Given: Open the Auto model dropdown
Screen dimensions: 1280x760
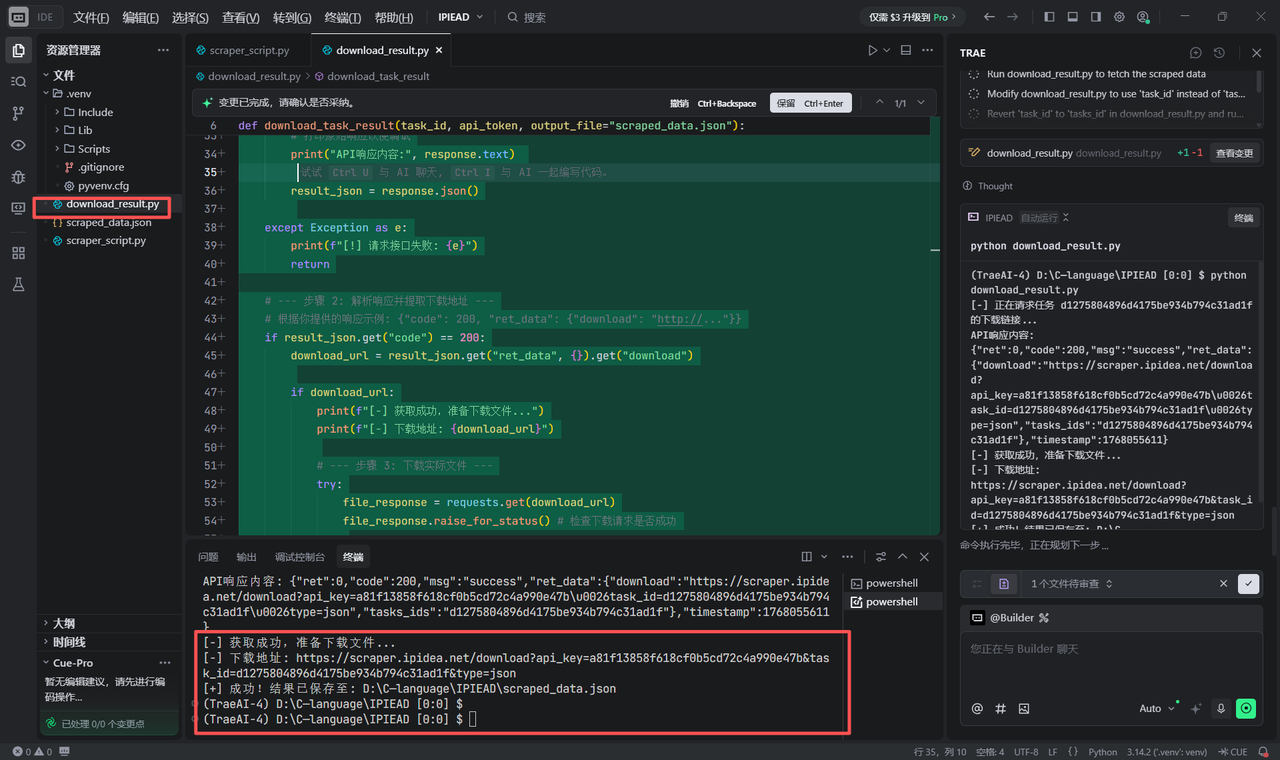Looking at the screenshot, I should pyautogui.click(x=1157, y=708).
